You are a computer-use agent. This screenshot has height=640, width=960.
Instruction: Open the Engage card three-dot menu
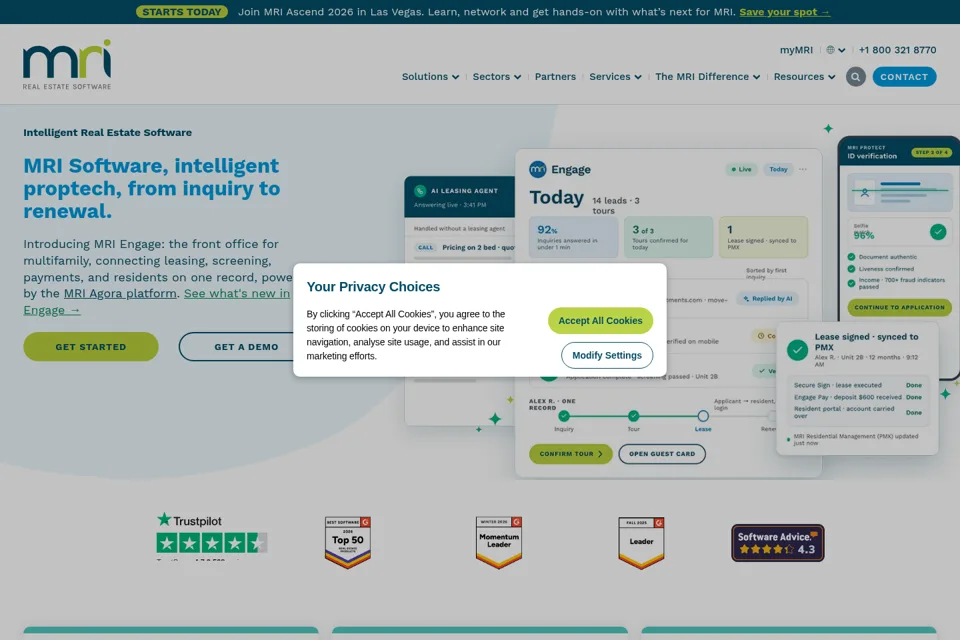[803, 169]
